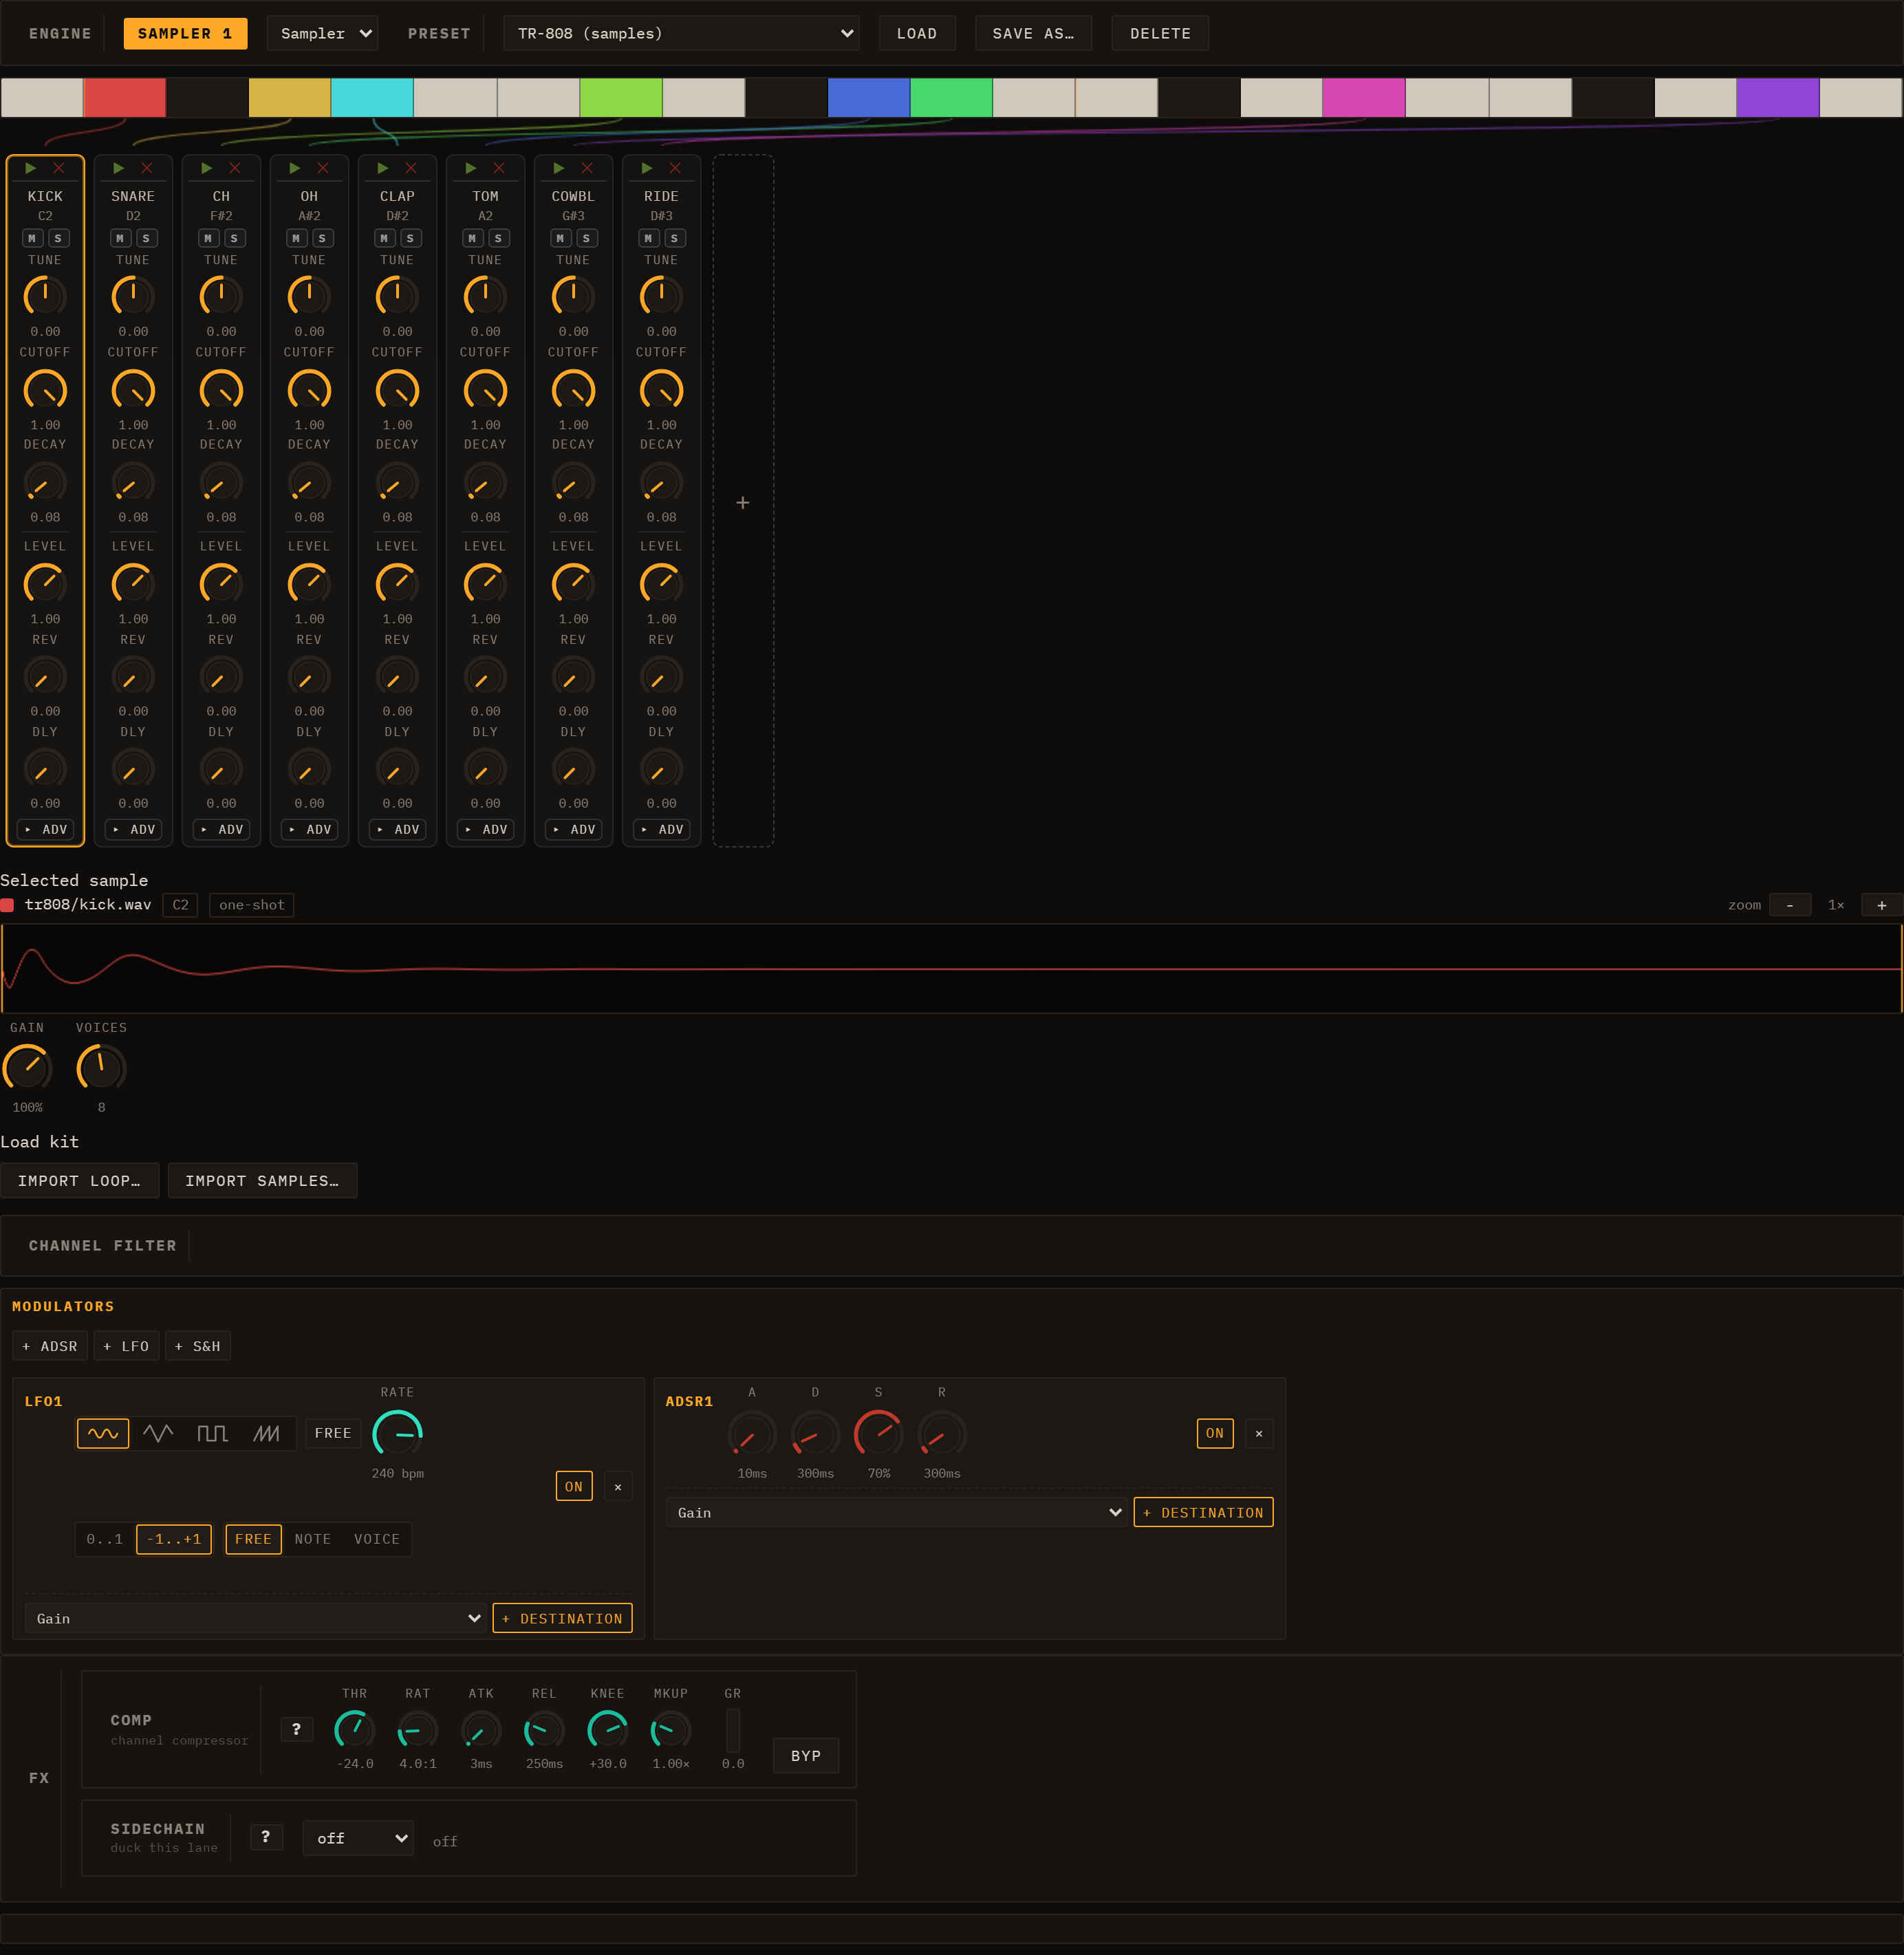Click the red keyboard key for KICK

pyautogui.click(x=125, y=97)
